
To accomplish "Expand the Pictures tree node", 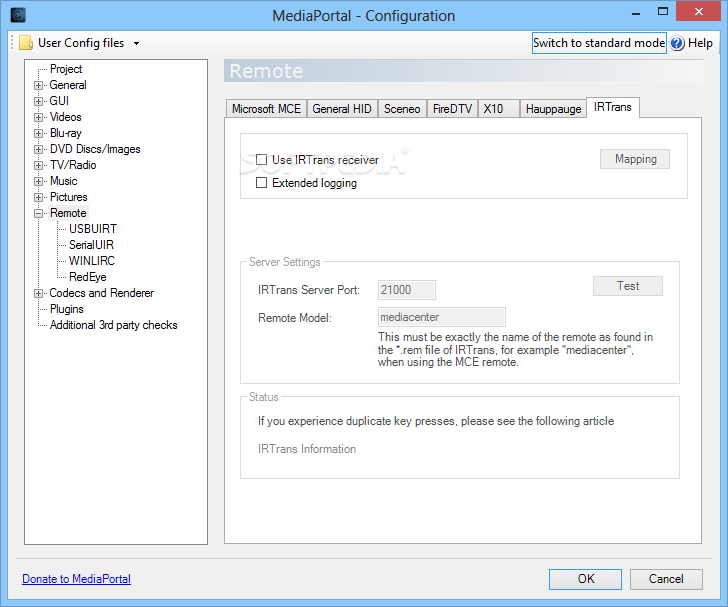I will point(39,197).
